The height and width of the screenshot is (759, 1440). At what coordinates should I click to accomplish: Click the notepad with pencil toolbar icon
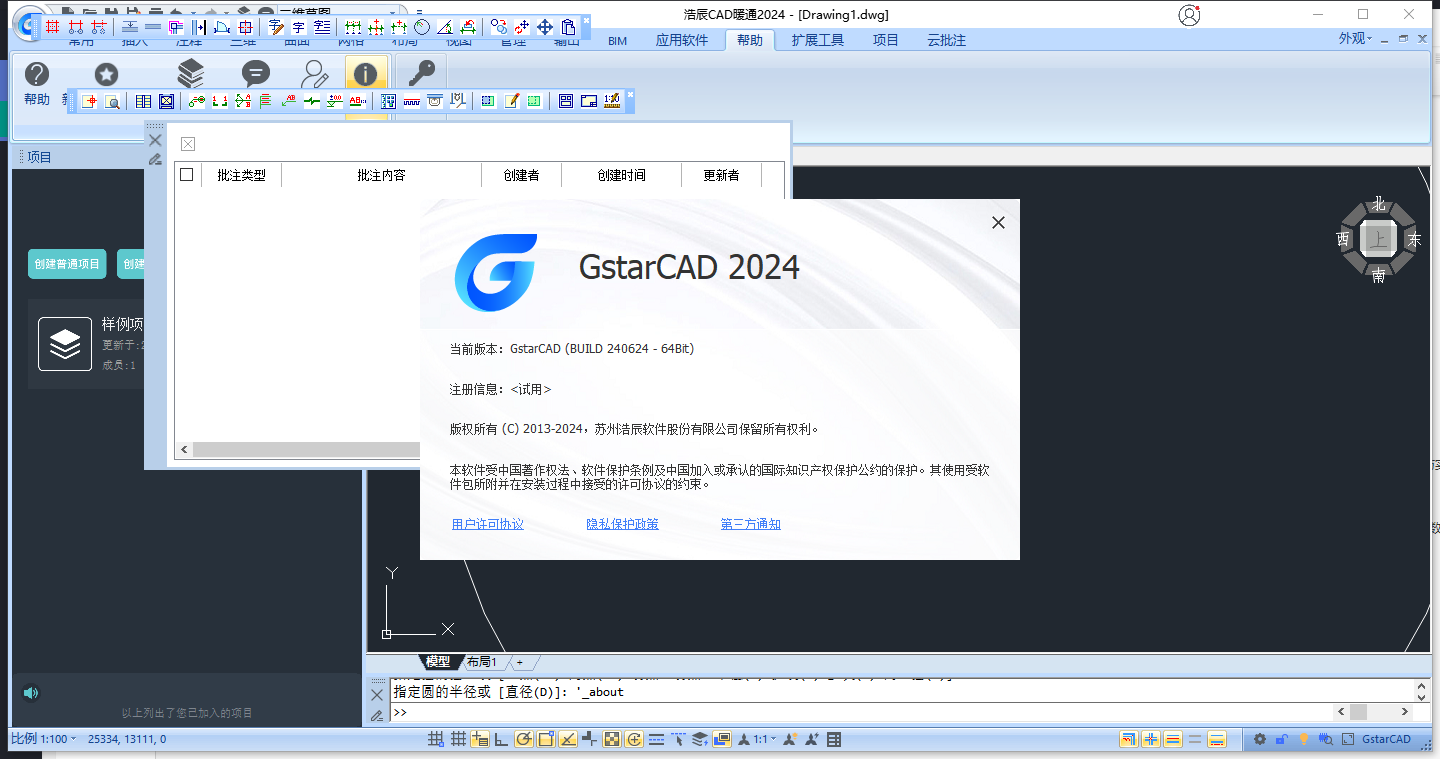pyautogui.click(x=511, y=101)
